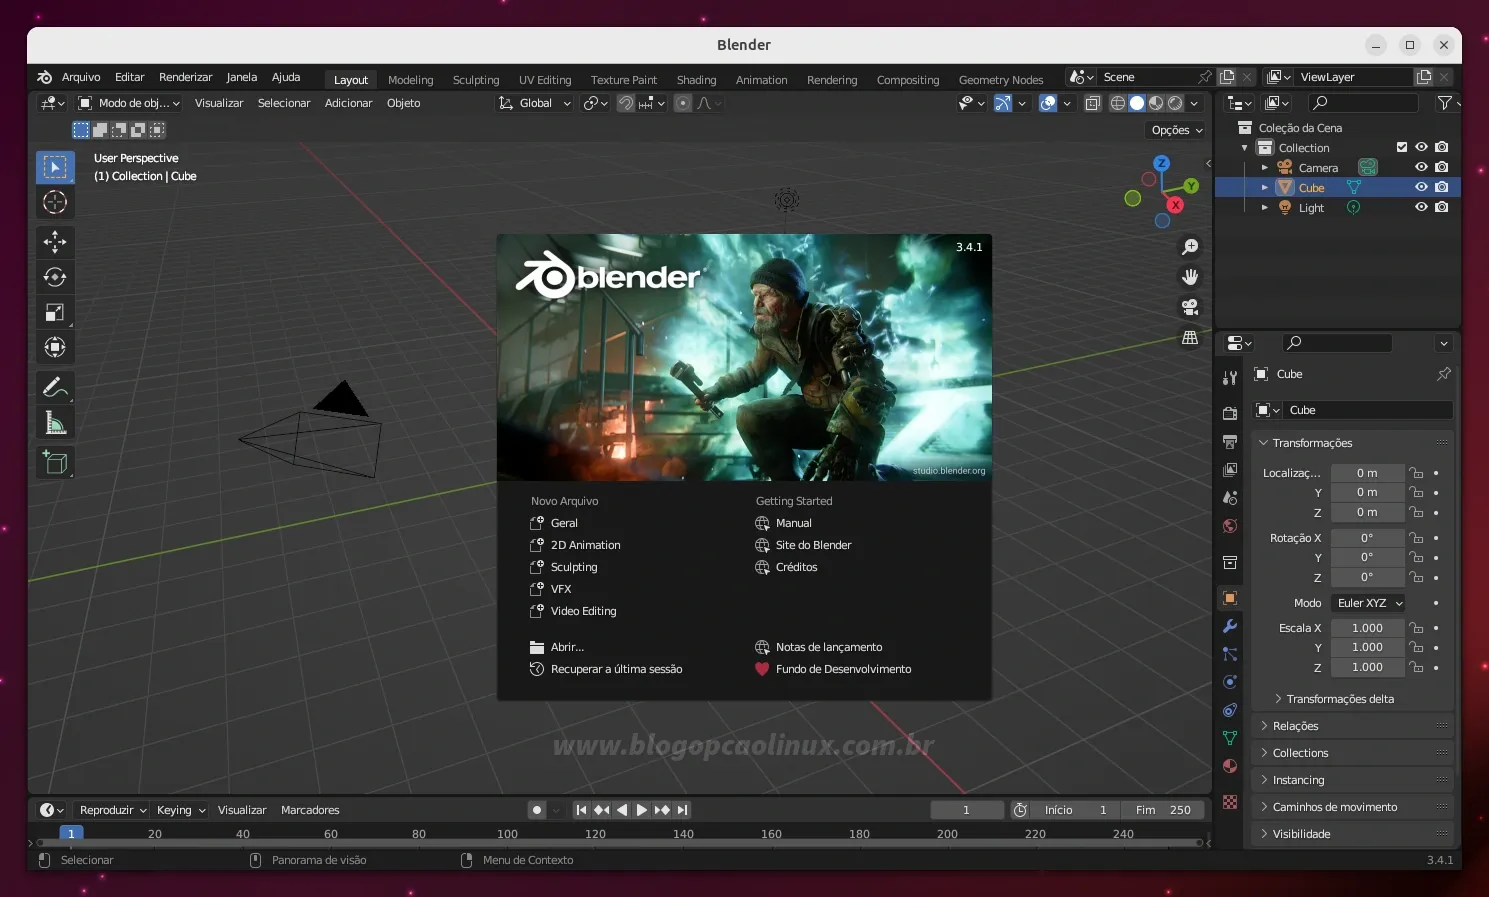
Task: Switch orthographic perspective grid icon
Action: [1190, 338]
